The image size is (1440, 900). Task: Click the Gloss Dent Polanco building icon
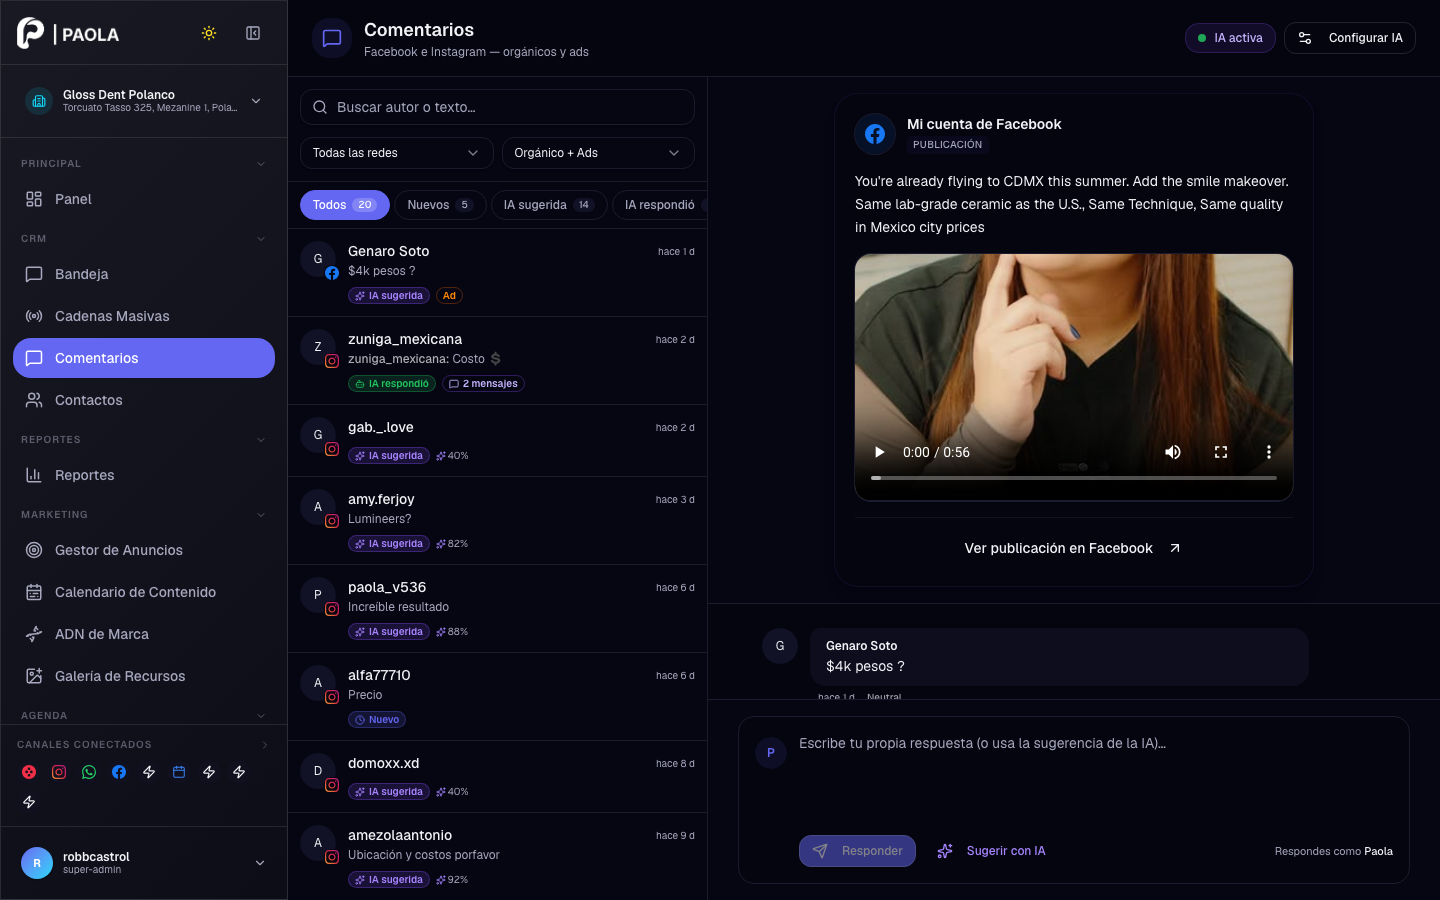pyautogui.click(x=39, y=101)
